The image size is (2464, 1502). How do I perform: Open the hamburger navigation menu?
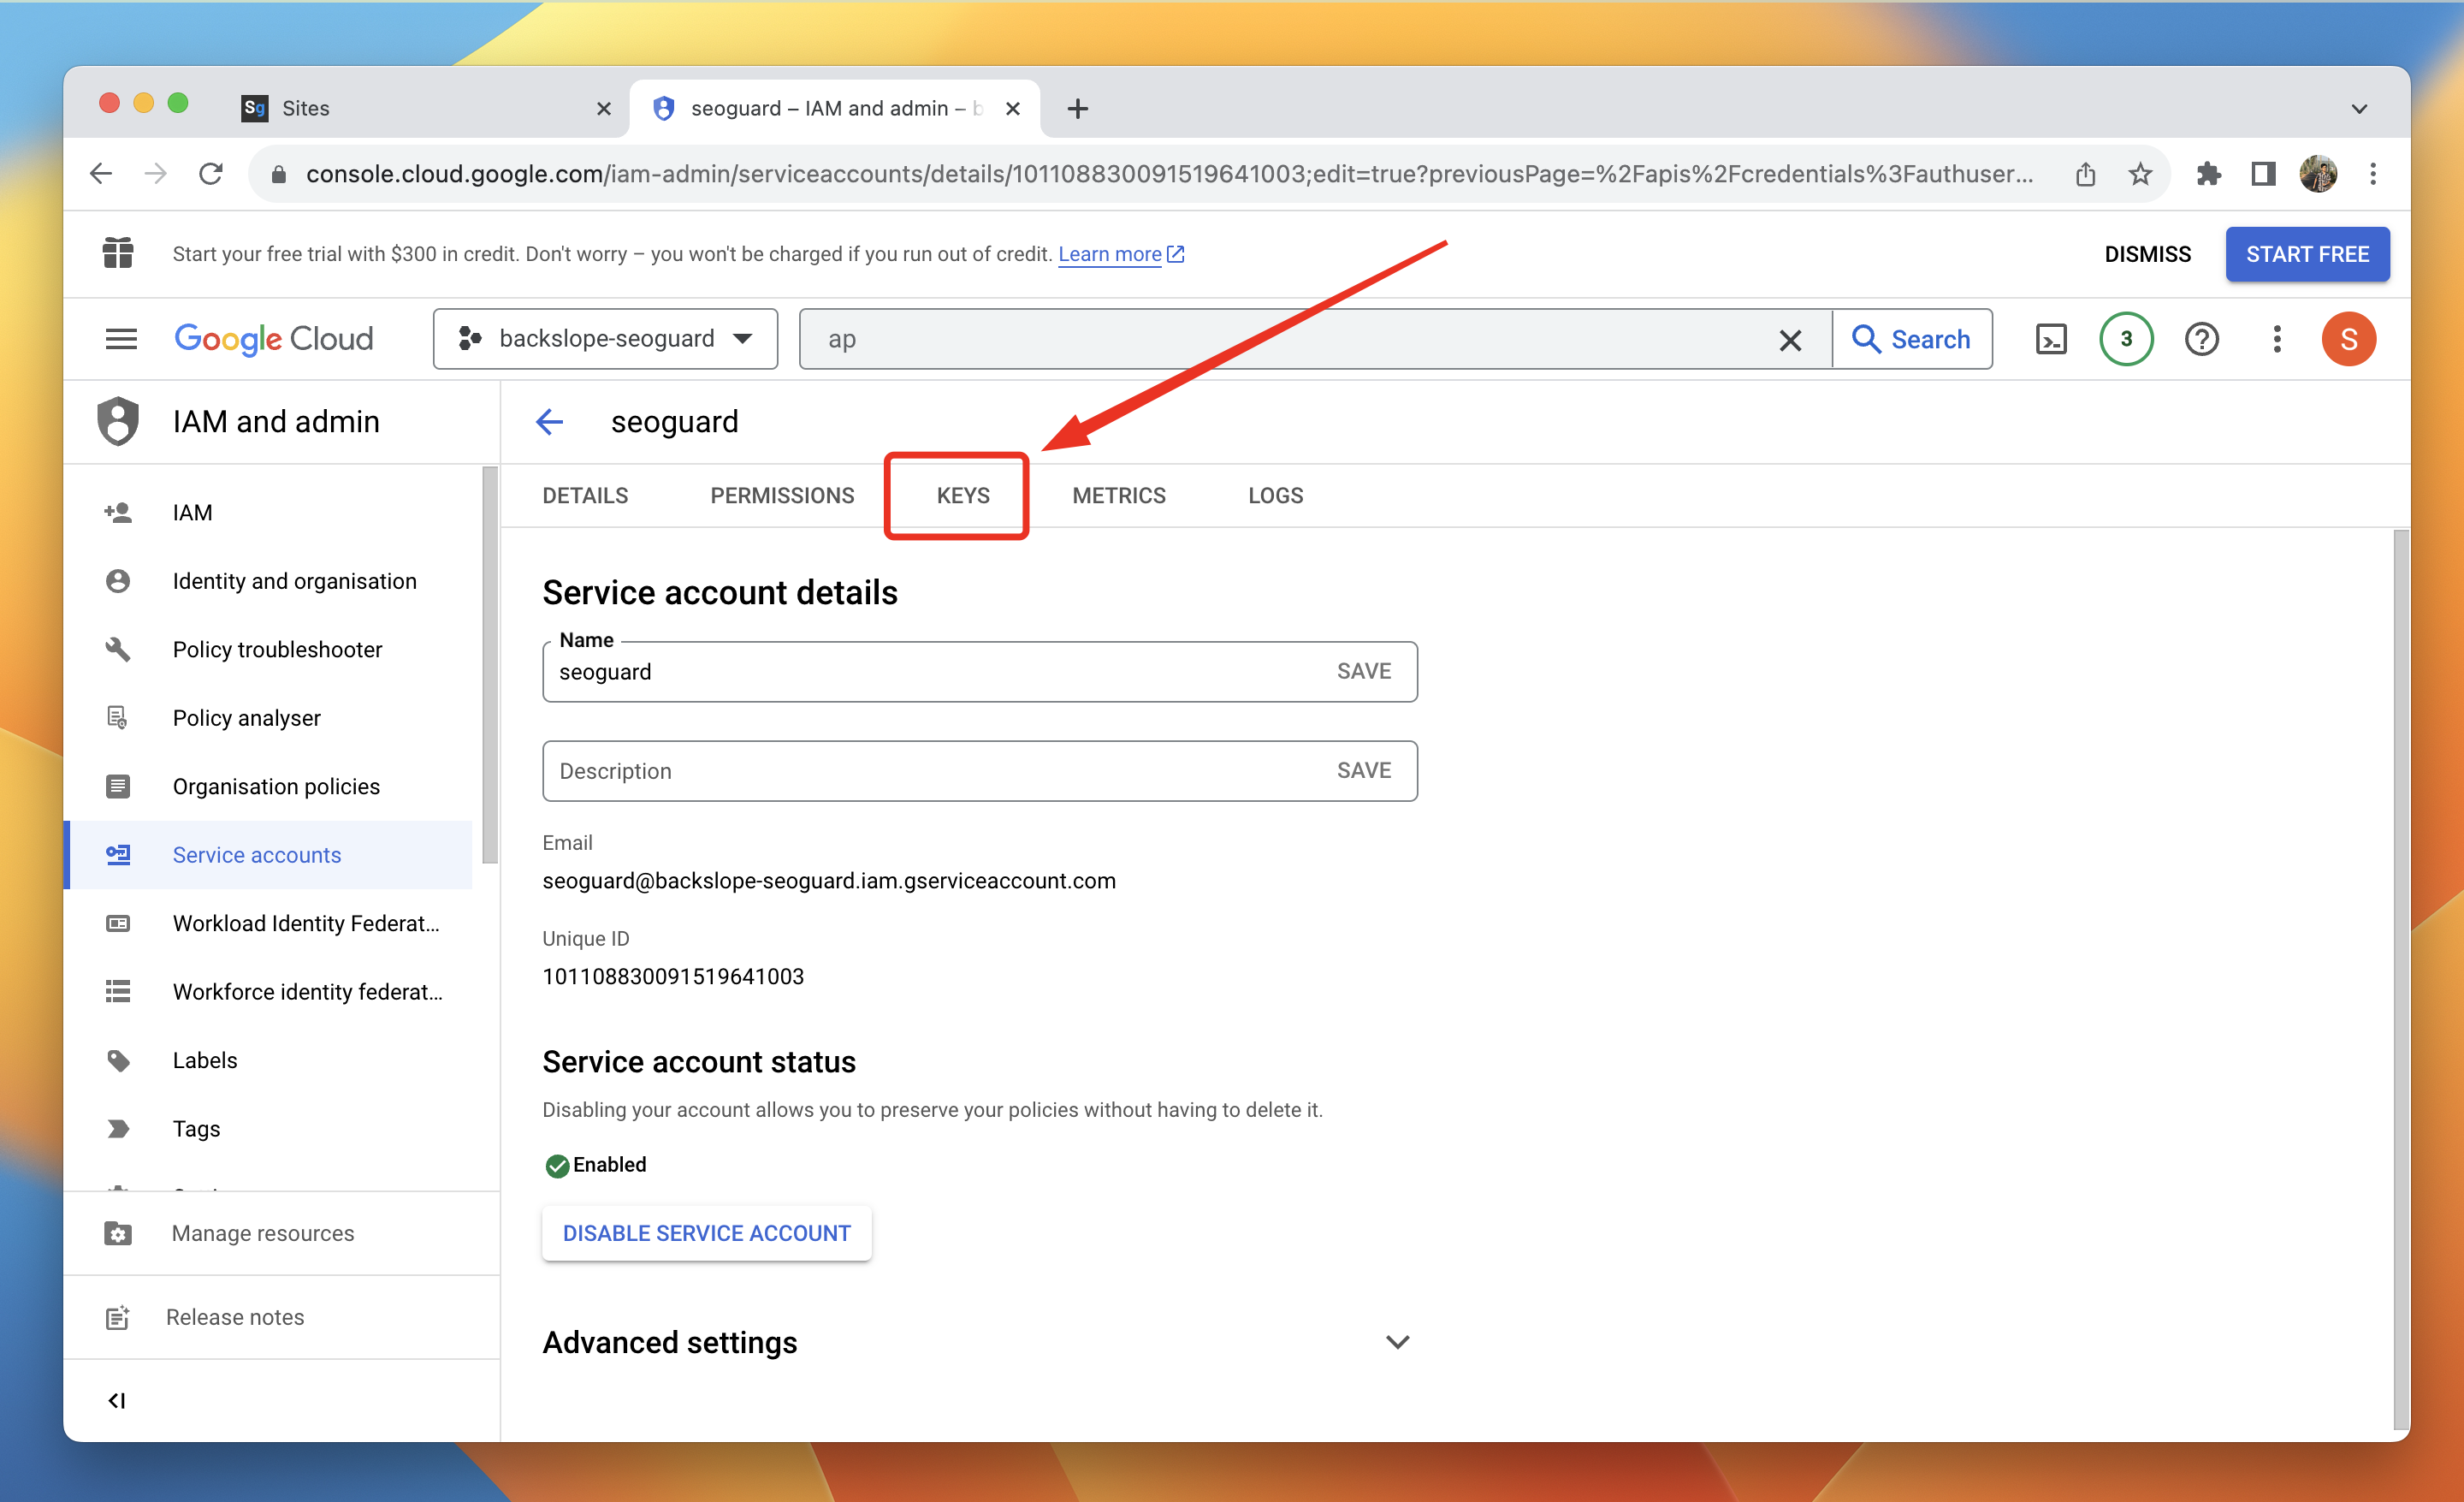121,339
